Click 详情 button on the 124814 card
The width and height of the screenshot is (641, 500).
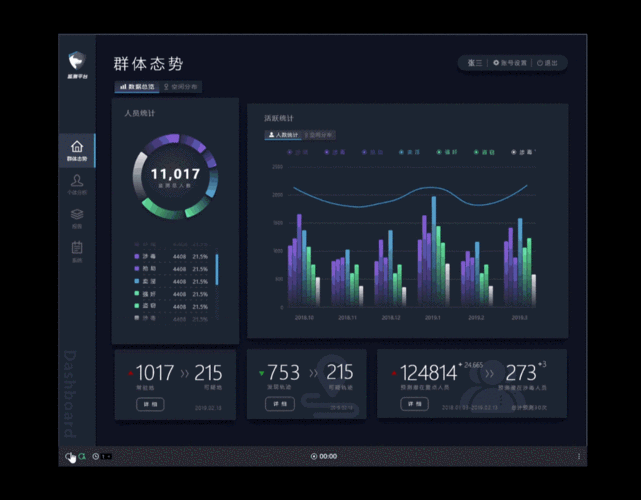pos(414,404)
